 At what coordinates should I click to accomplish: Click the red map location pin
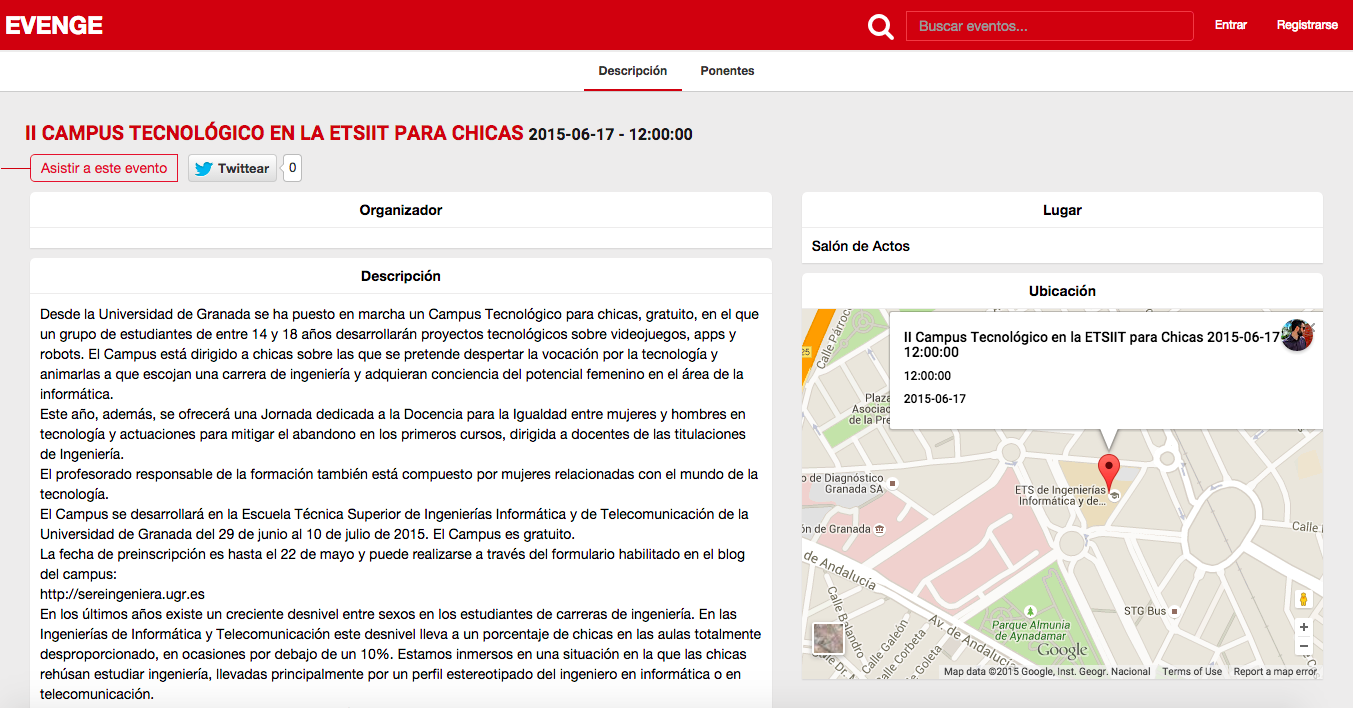(x=1108, y=471)
